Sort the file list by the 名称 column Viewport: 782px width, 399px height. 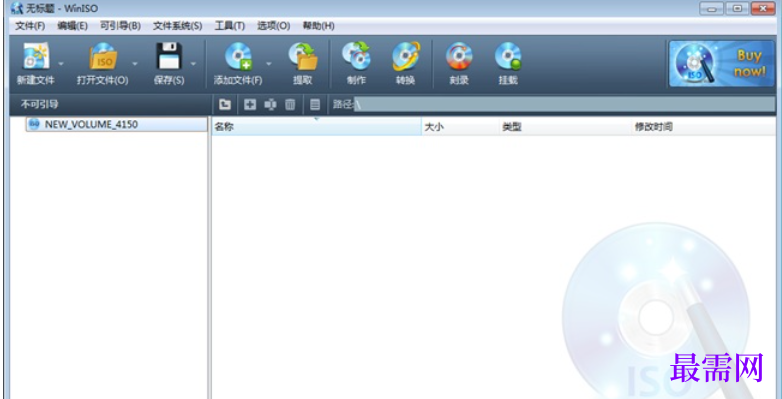click(x=317, y=127)
